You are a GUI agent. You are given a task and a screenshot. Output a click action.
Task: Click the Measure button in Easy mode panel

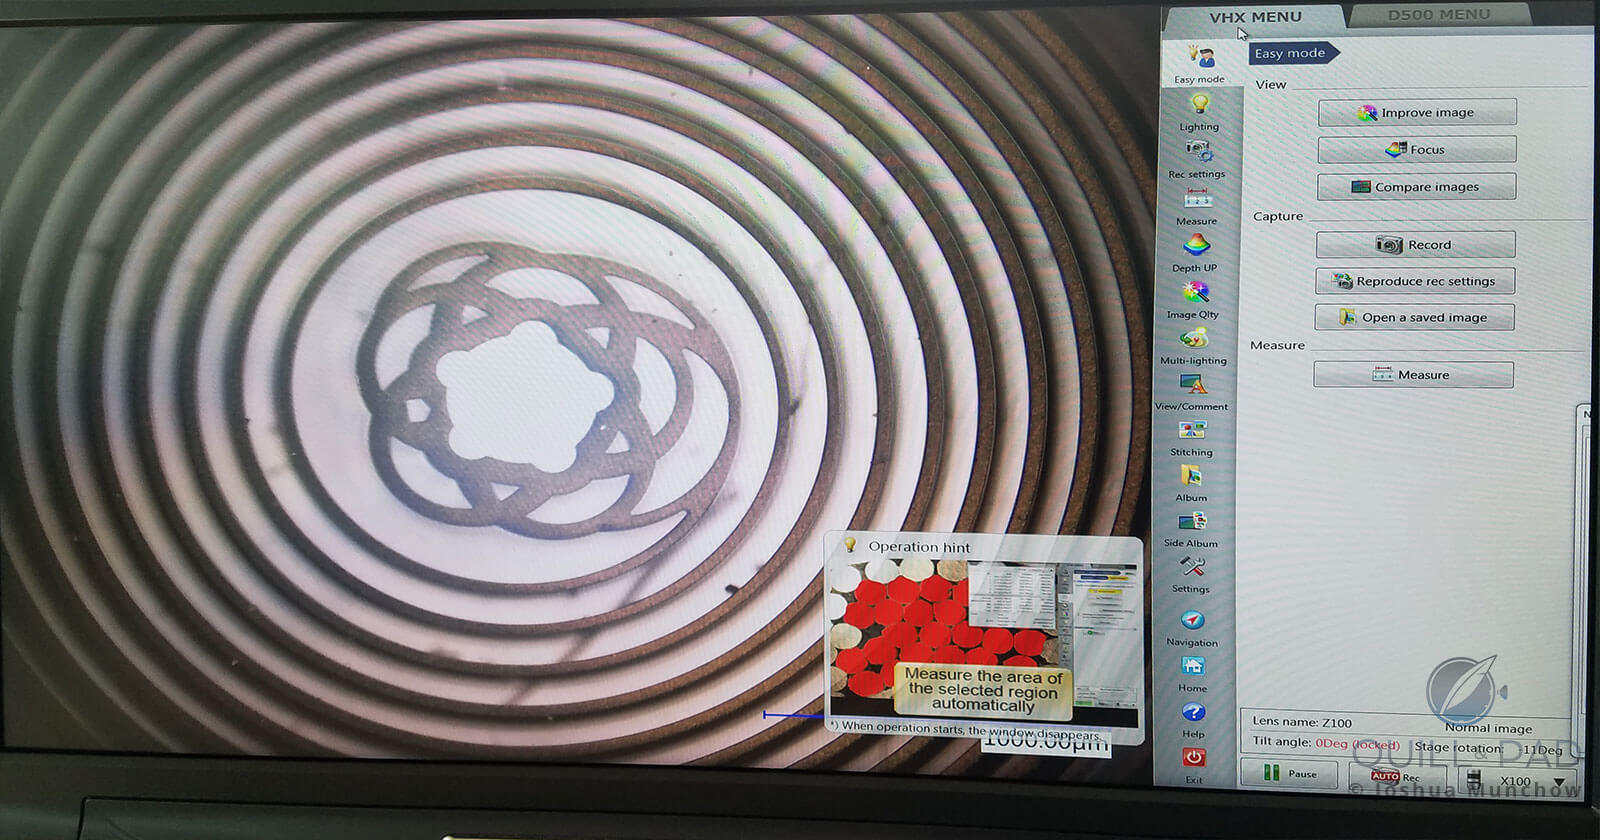coord(1413,375)
